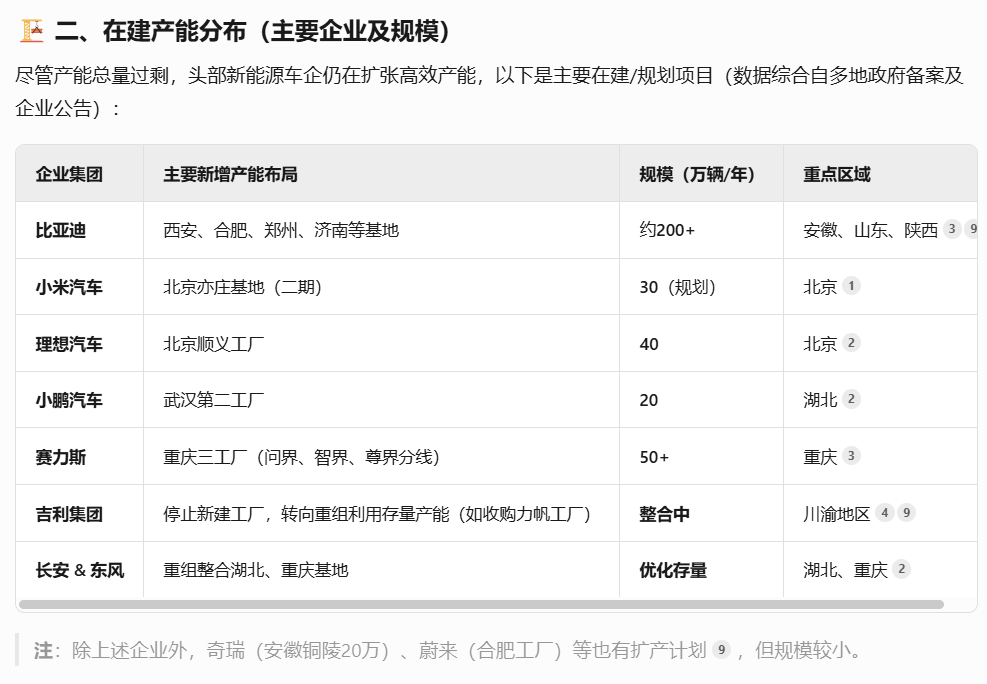Open citation 3 in 比亚迪 row
The image size is (987, 684).
click(x=952, y=229)
